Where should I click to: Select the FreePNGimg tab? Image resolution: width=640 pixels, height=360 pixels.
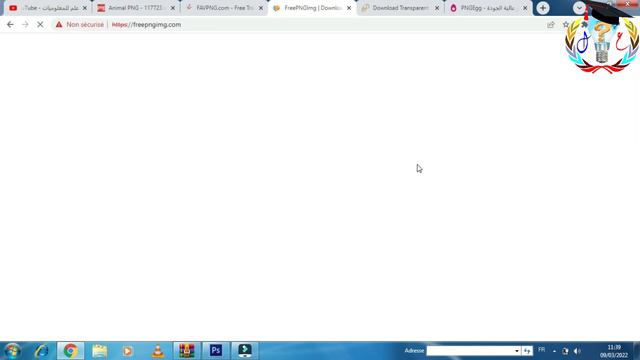pos(311,8)
